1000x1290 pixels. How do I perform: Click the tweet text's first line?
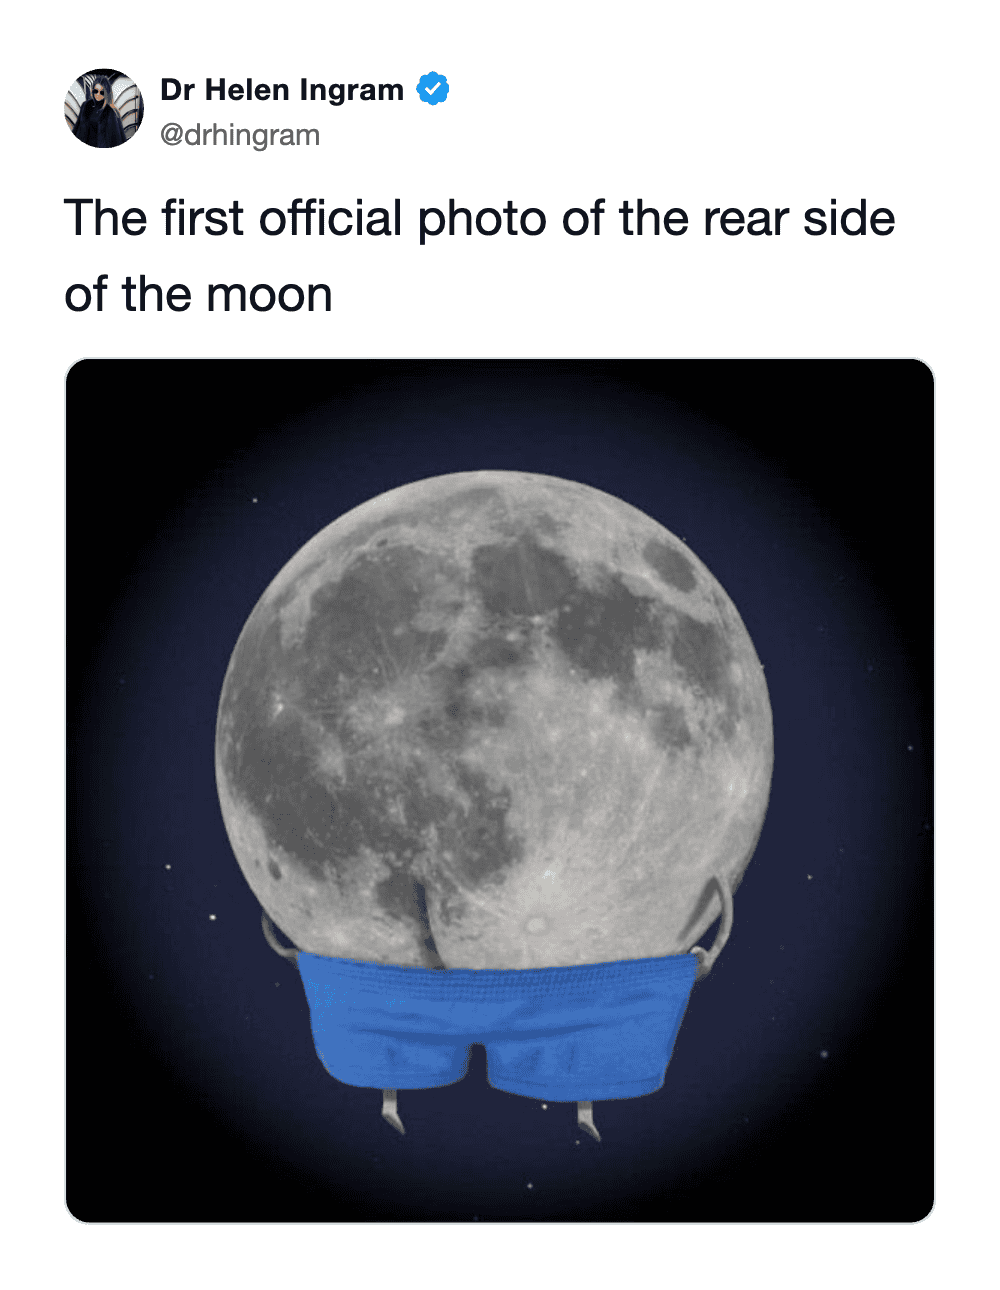[x=479, y=219]
